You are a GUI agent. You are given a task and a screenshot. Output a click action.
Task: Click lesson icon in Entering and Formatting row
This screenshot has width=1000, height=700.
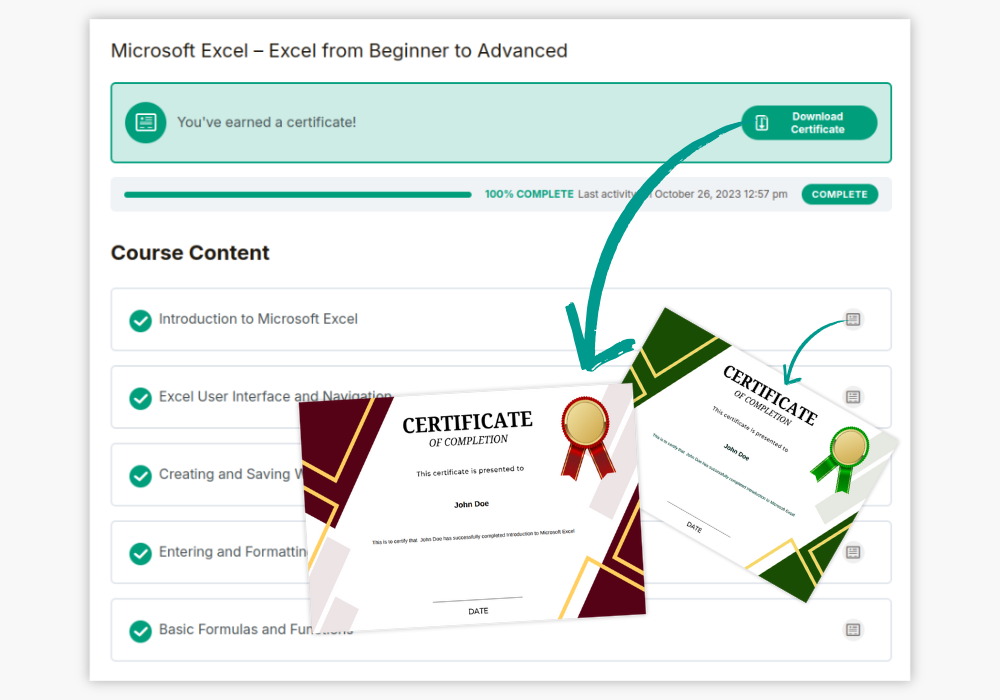(852, 552)
